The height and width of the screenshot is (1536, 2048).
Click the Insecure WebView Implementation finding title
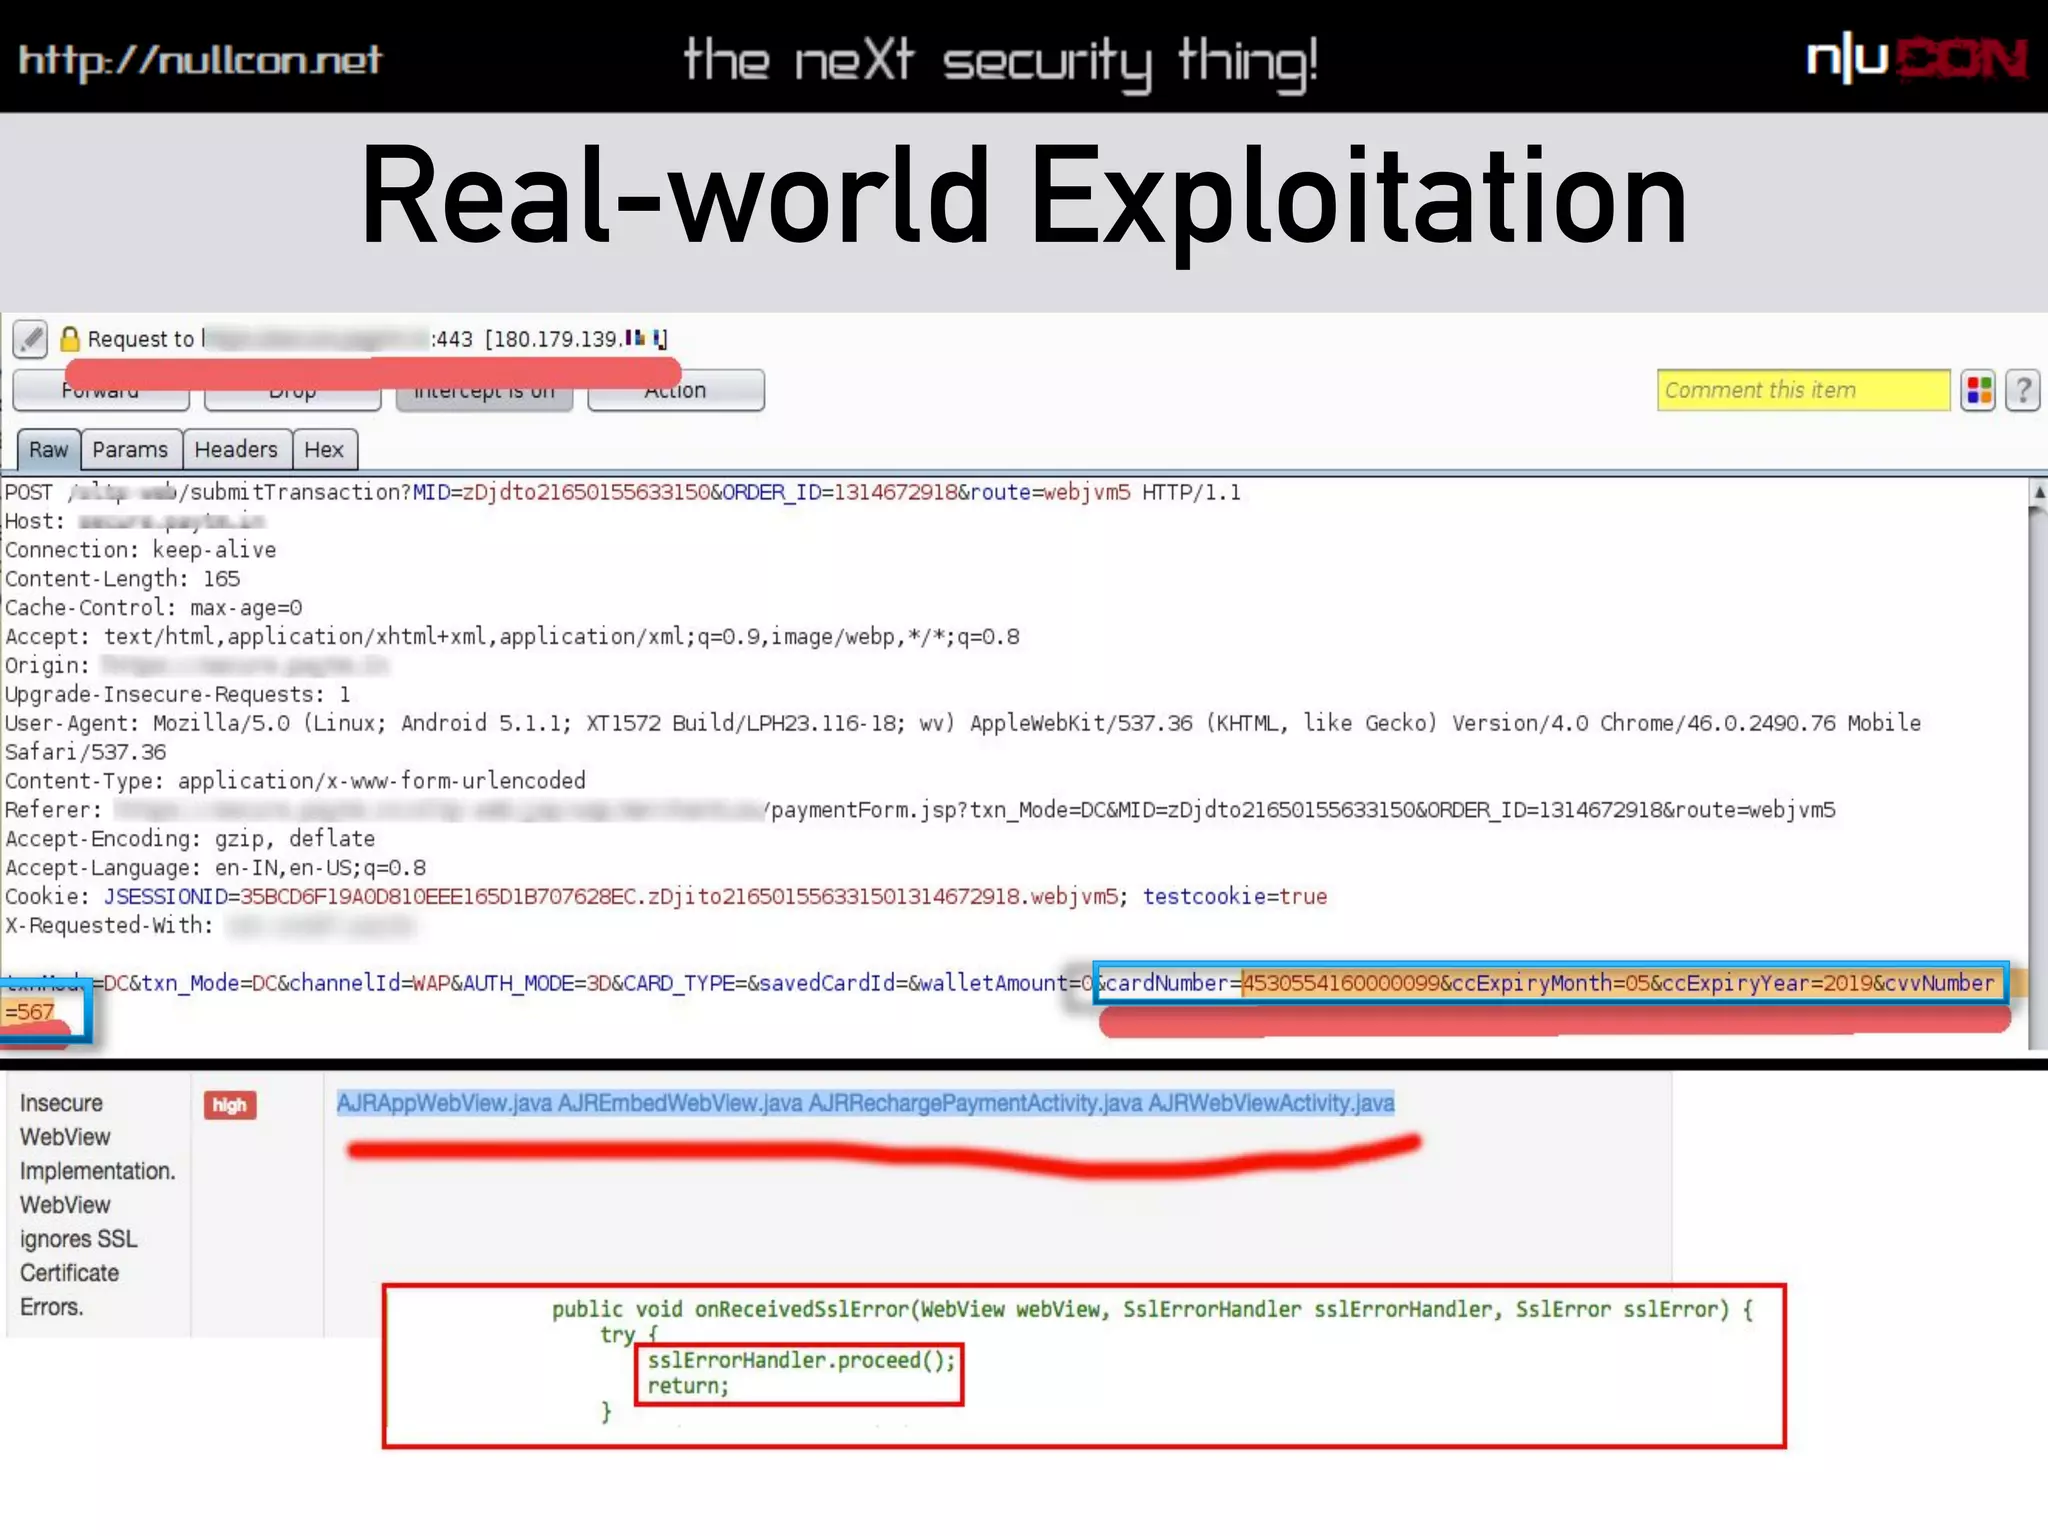97,1205
